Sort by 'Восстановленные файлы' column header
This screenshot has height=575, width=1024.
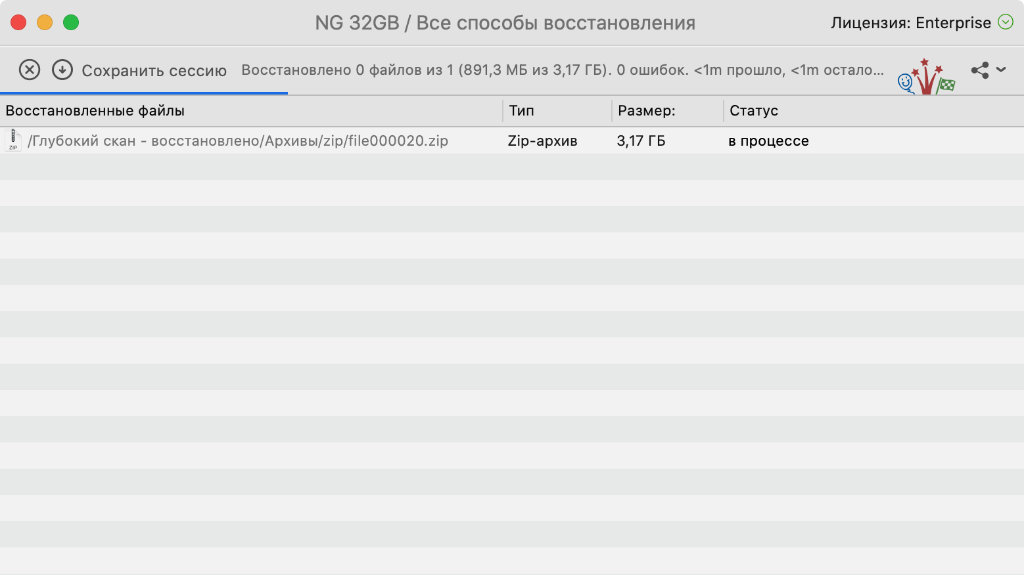[95, 111]
